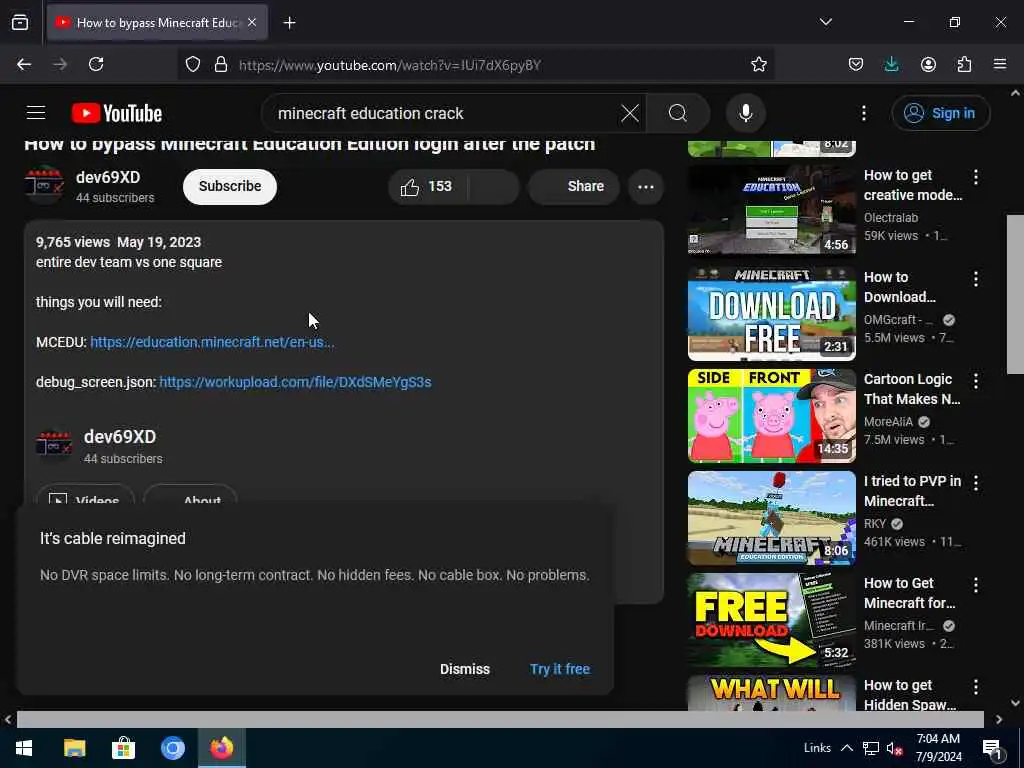Viewport: 1024px width, 768px height.
Task: Open the Peppa Pig Side Front thumbnail
Action: 771,415
